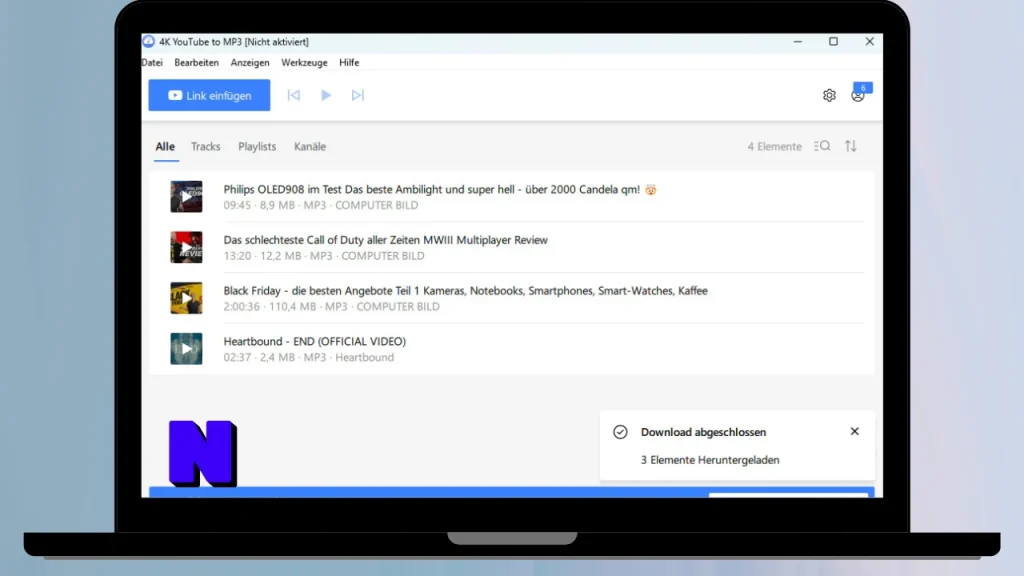Image resolution: width=1024 pixels, height=576 pixels.
Task: Play the Call of Duty review thumbnail
Action: (x=187, y=248)
